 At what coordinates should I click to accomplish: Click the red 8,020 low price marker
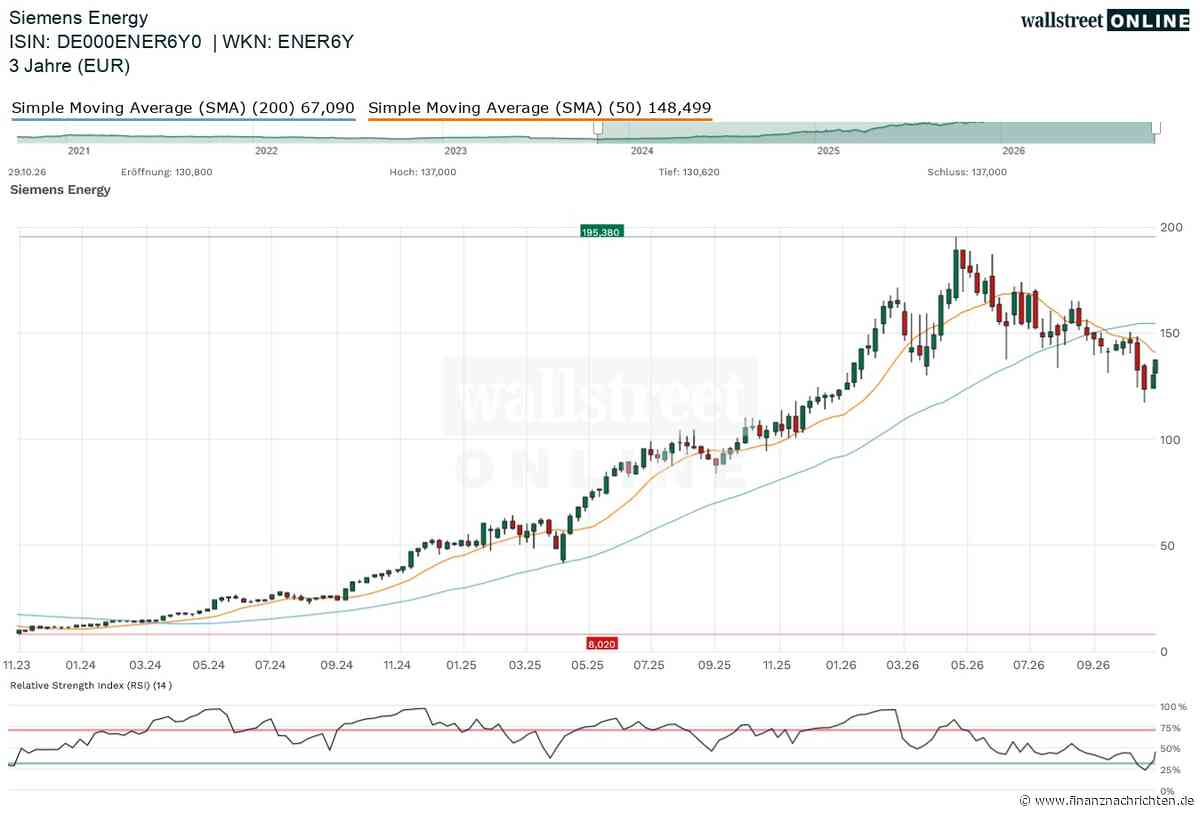(600, 645)
